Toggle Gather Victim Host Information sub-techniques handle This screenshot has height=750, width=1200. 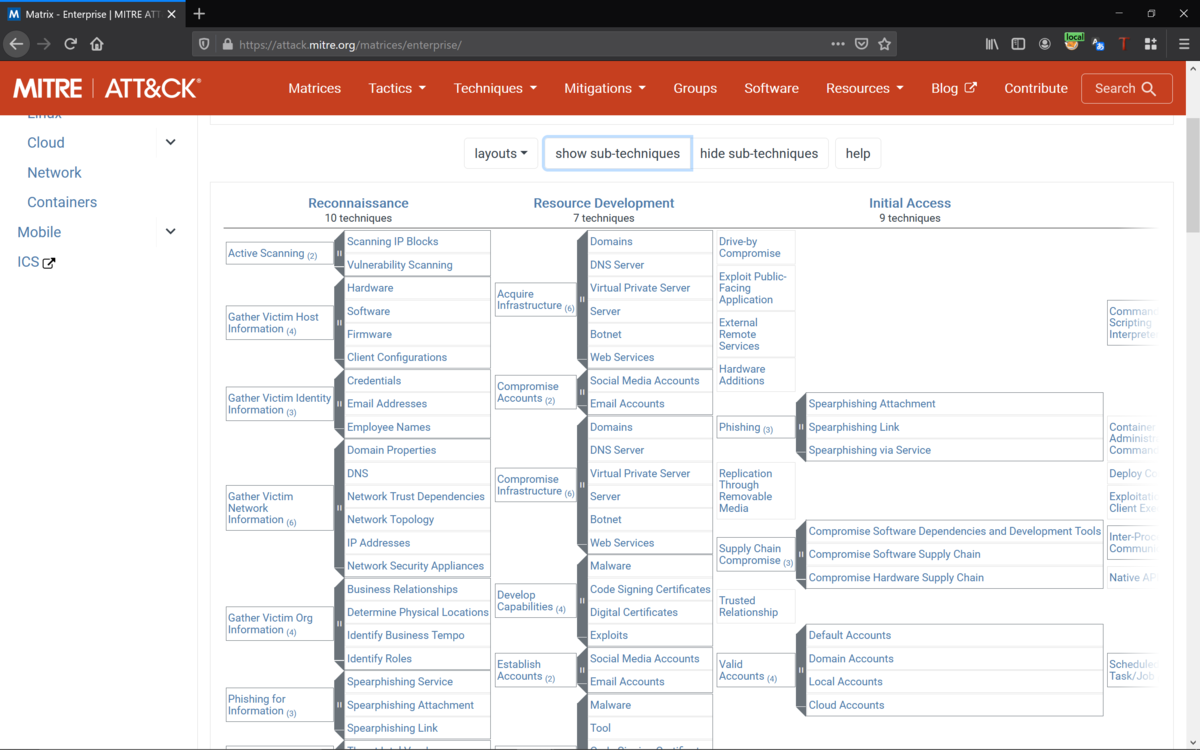pos(339,323)
